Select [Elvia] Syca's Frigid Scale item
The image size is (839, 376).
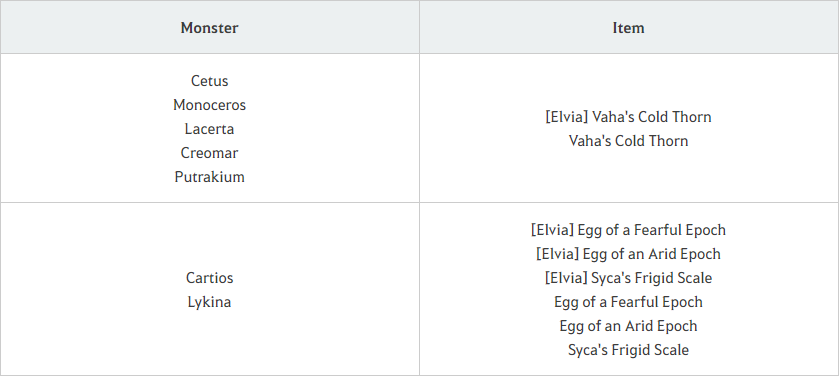pos(628,278)
